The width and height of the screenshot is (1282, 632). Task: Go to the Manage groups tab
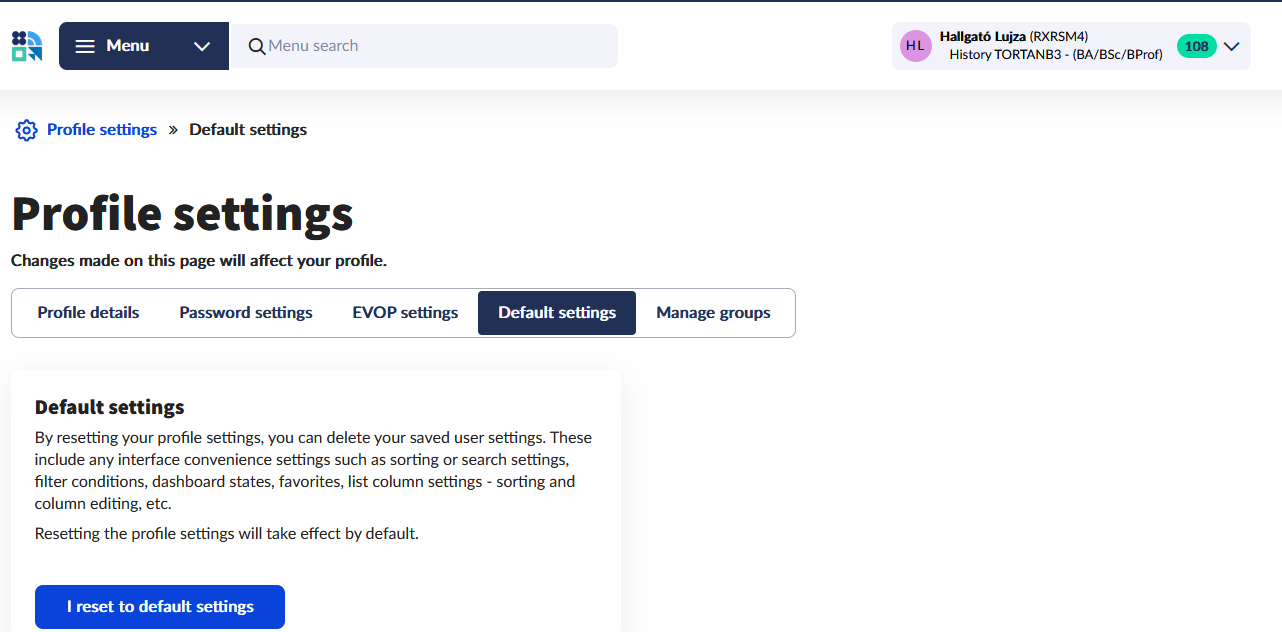click(713, 313)
